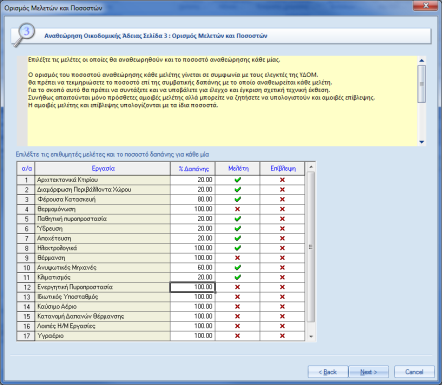Toggle Μελέτη checkmark for Ανυψωτικές Μηχανές

pyautogui.click(x=237, y=268)
